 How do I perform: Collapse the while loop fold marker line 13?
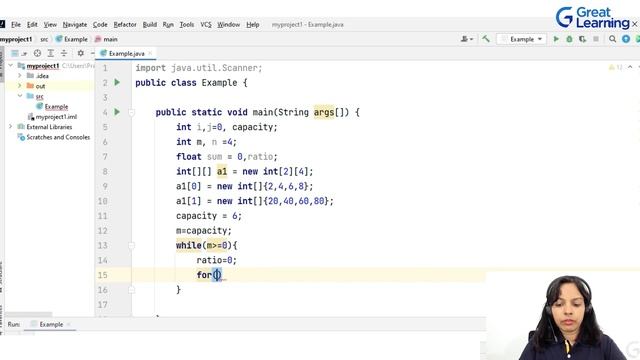click(131, 245)
